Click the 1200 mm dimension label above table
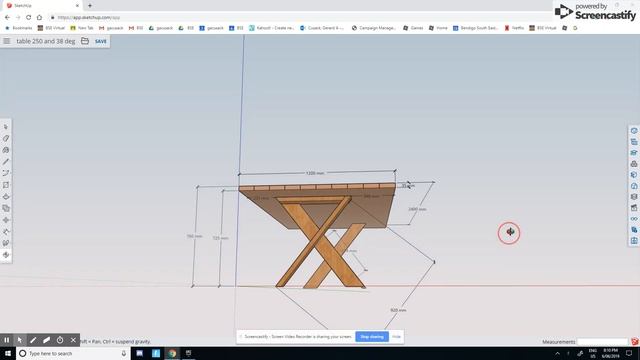The height and width of the screenshot is (360, 640). point(315,173)
